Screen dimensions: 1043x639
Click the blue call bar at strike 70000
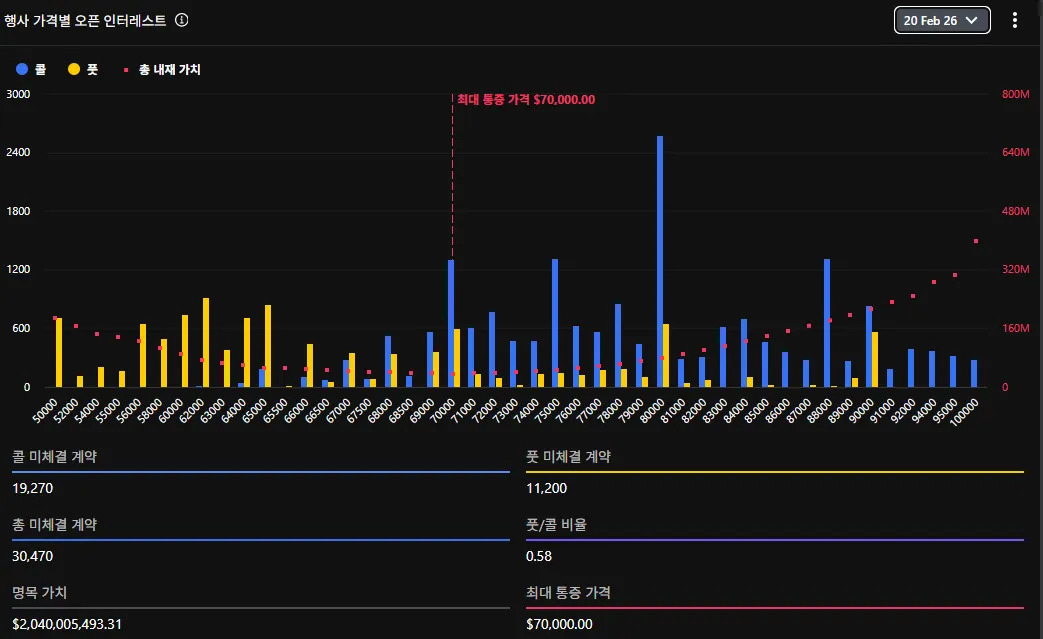(x=451, y=324)
